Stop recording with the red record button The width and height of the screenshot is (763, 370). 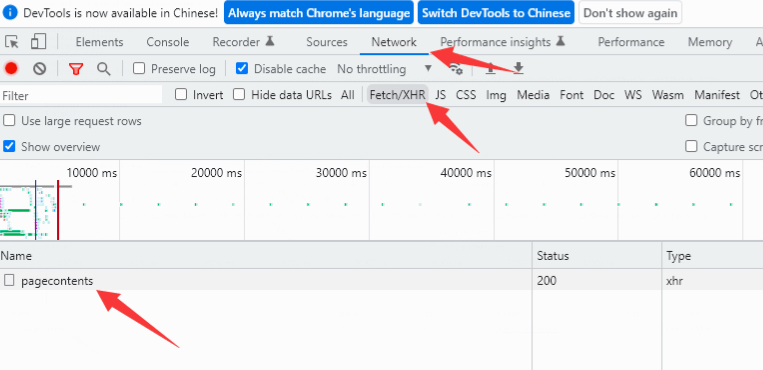pyautogui.click(x=11, y=69)
